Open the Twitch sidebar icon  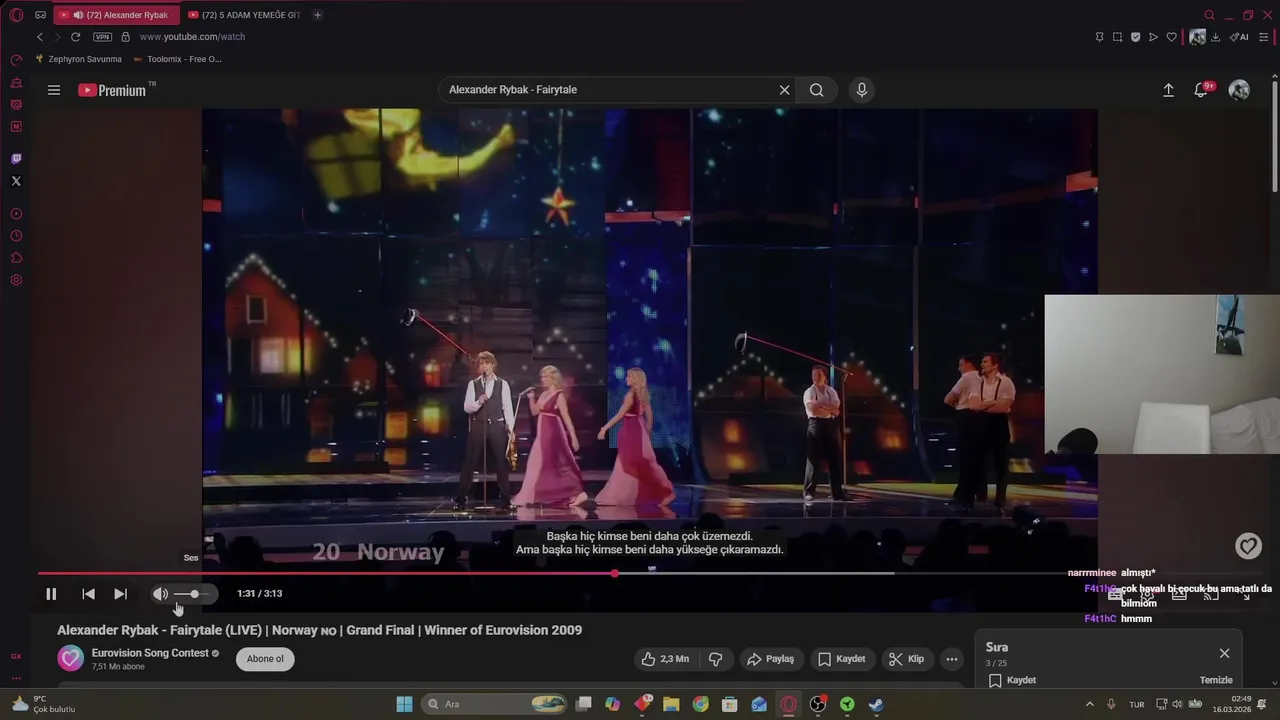[16, 159]
